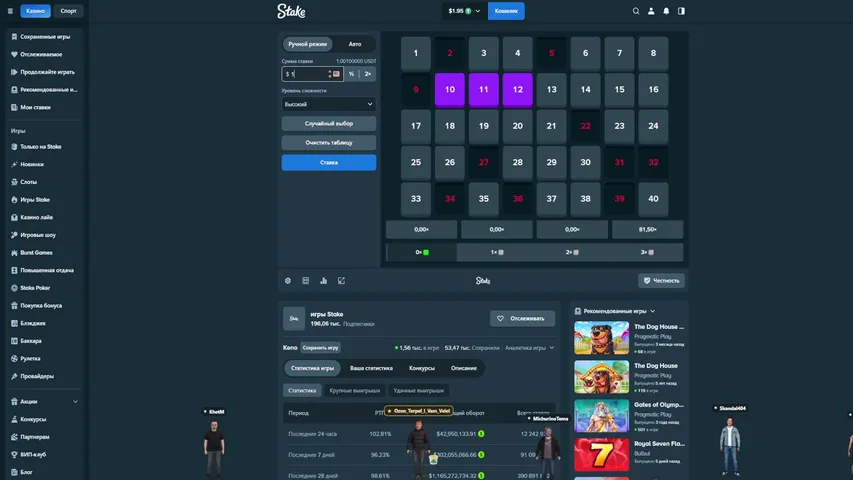Click the Кошелек wallet button
Screen dimensions: 853x480
pyautogui.click(x=506, y=11)
